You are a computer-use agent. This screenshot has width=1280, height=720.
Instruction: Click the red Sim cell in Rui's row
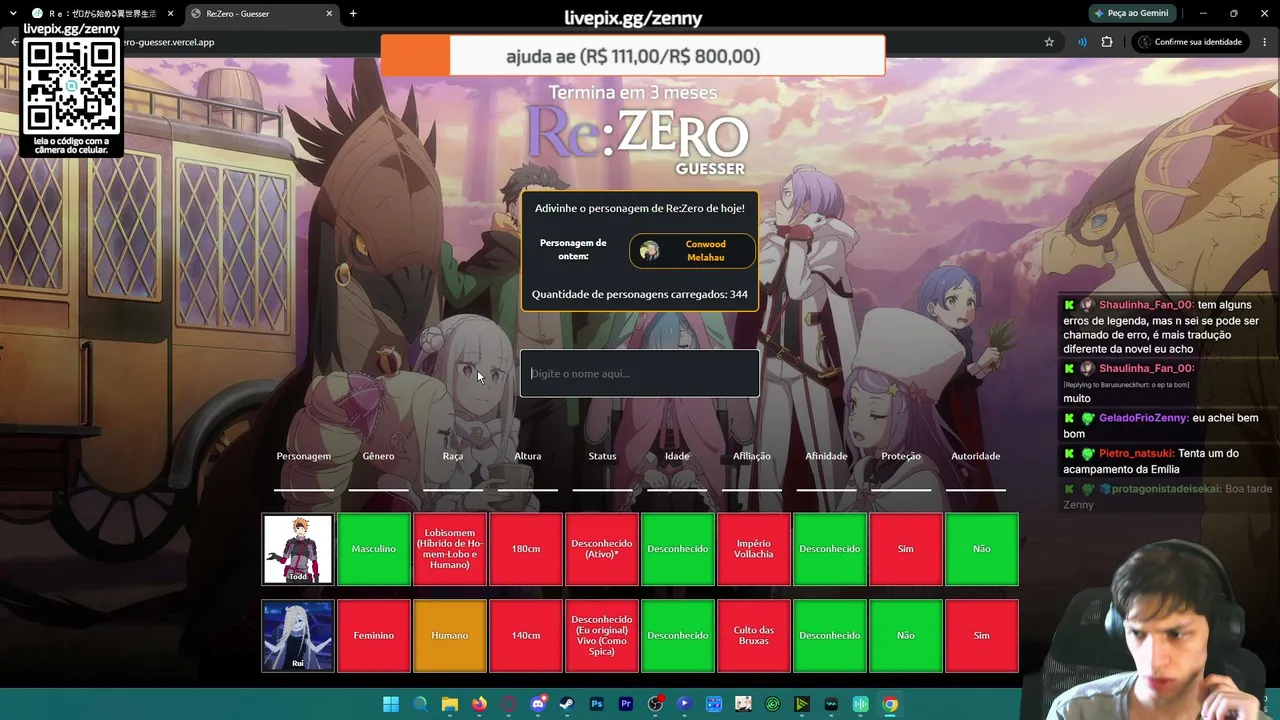pyautogui.click(x=982, y=636)
